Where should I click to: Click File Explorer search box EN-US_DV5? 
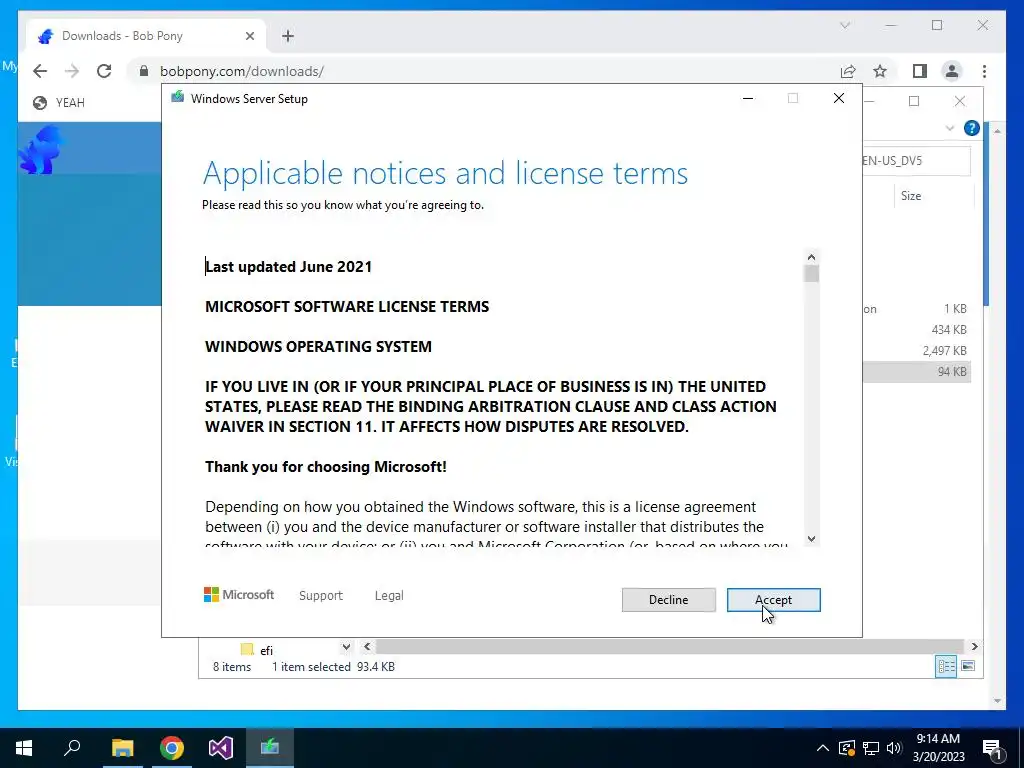(x=916, y=161)
